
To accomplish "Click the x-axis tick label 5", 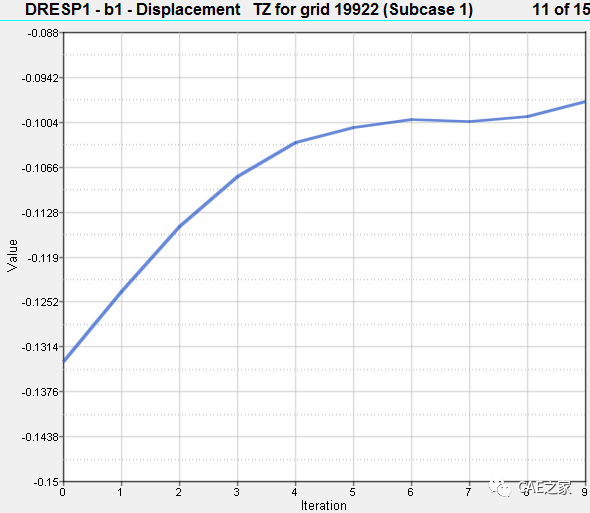I will point(353,492).
